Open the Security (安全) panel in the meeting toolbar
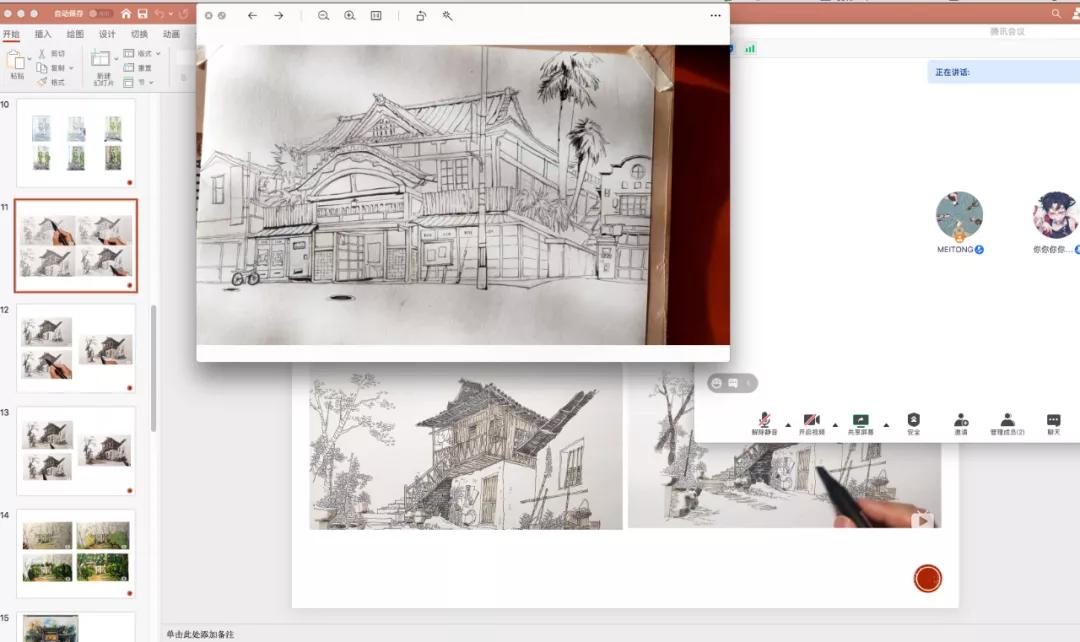The image size is (1080, 642). [913, 421]
